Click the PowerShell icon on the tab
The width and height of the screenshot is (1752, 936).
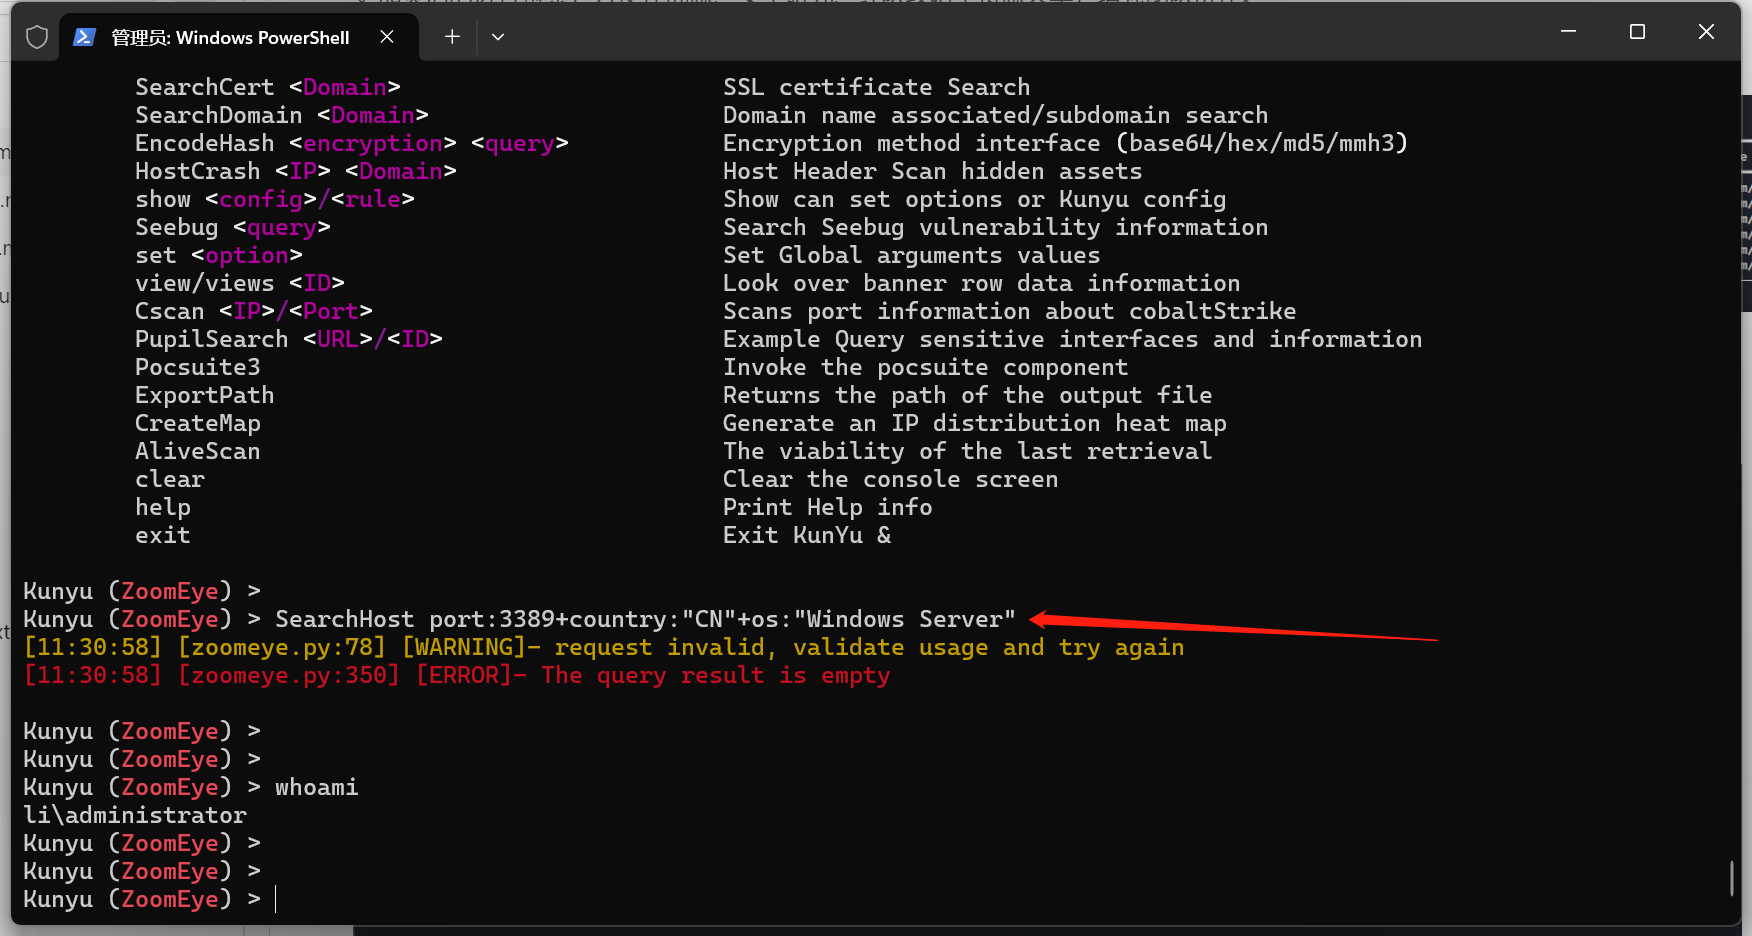[x=85, y=37]
